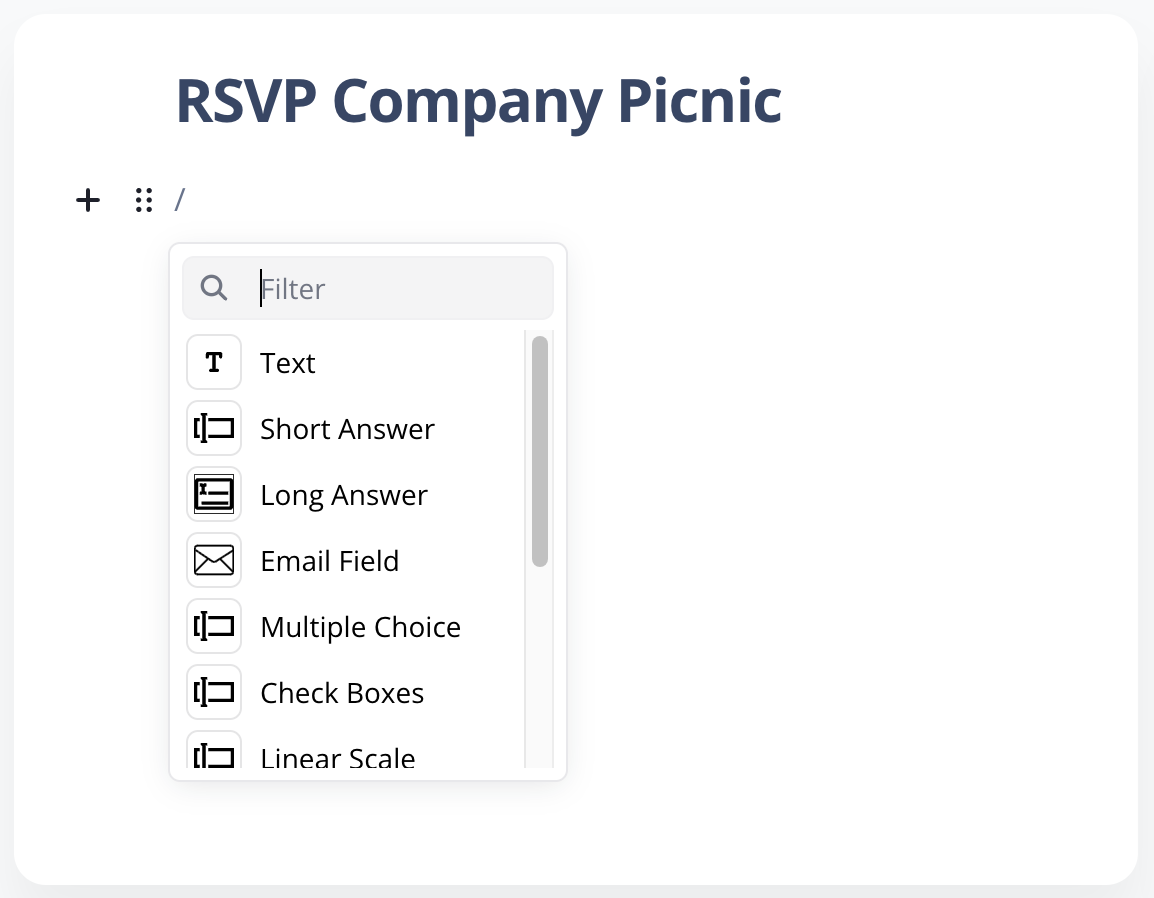The height and width of the screenshot is (898, 1154).
Task: Click the Multiple Choice block icon
Action: pos(214,626)
